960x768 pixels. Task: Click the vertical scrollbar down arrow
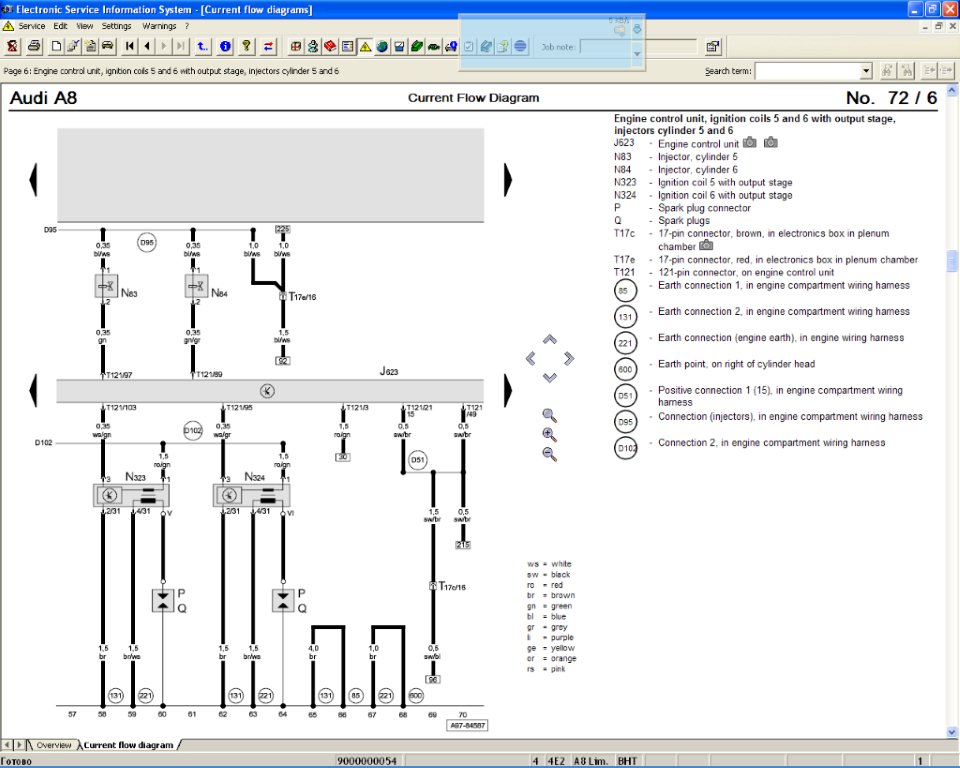pyautogui.click(x=951, y=732)
